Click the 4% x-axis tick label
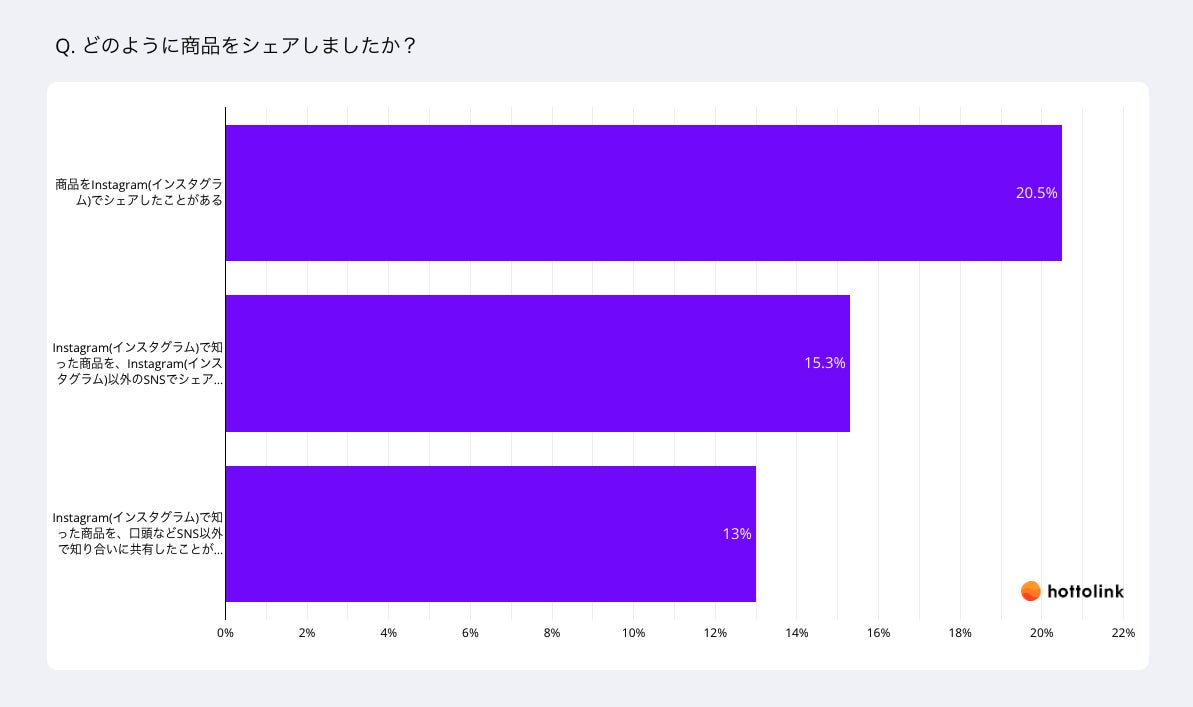This screenshot has height=707, width=1193. [x=388, y=632]
